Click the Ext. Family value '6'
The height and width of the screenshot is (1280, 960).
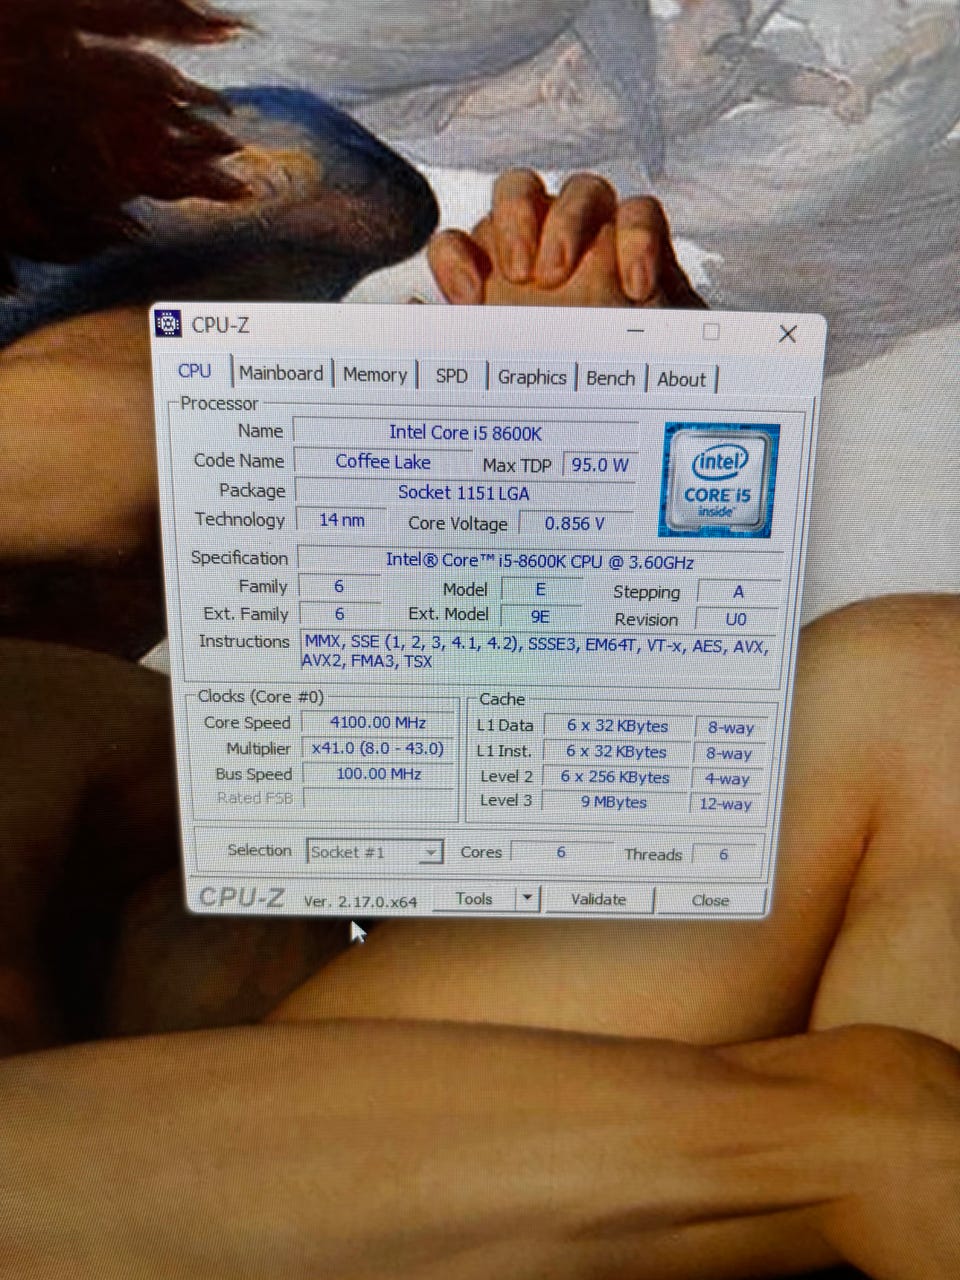339,613
